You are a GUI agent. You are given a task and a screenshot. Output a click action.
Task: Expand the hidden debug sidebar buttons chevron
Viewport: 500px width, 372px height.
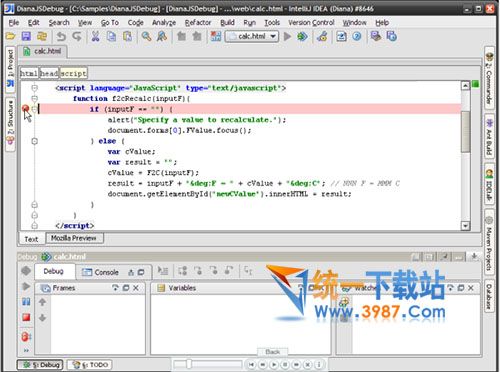pyautogui.click(x=26, y=350)
